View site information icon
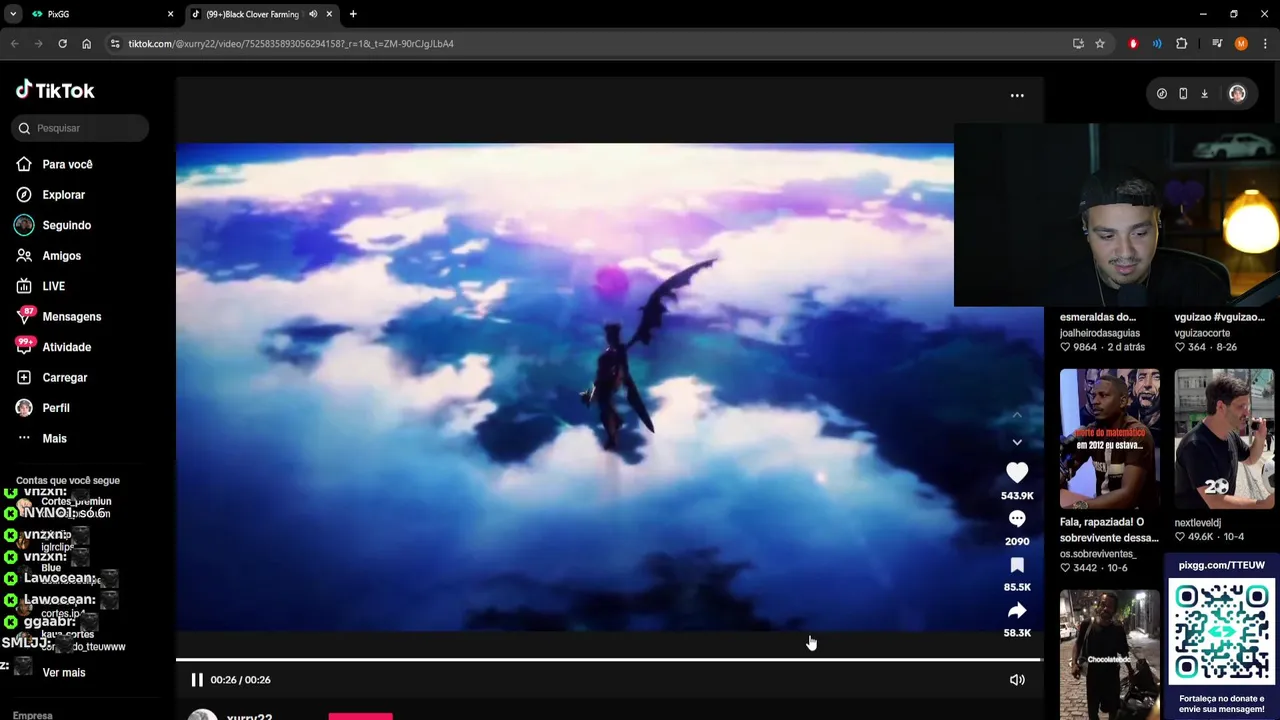1280x720 pixels. click(115, 44)
